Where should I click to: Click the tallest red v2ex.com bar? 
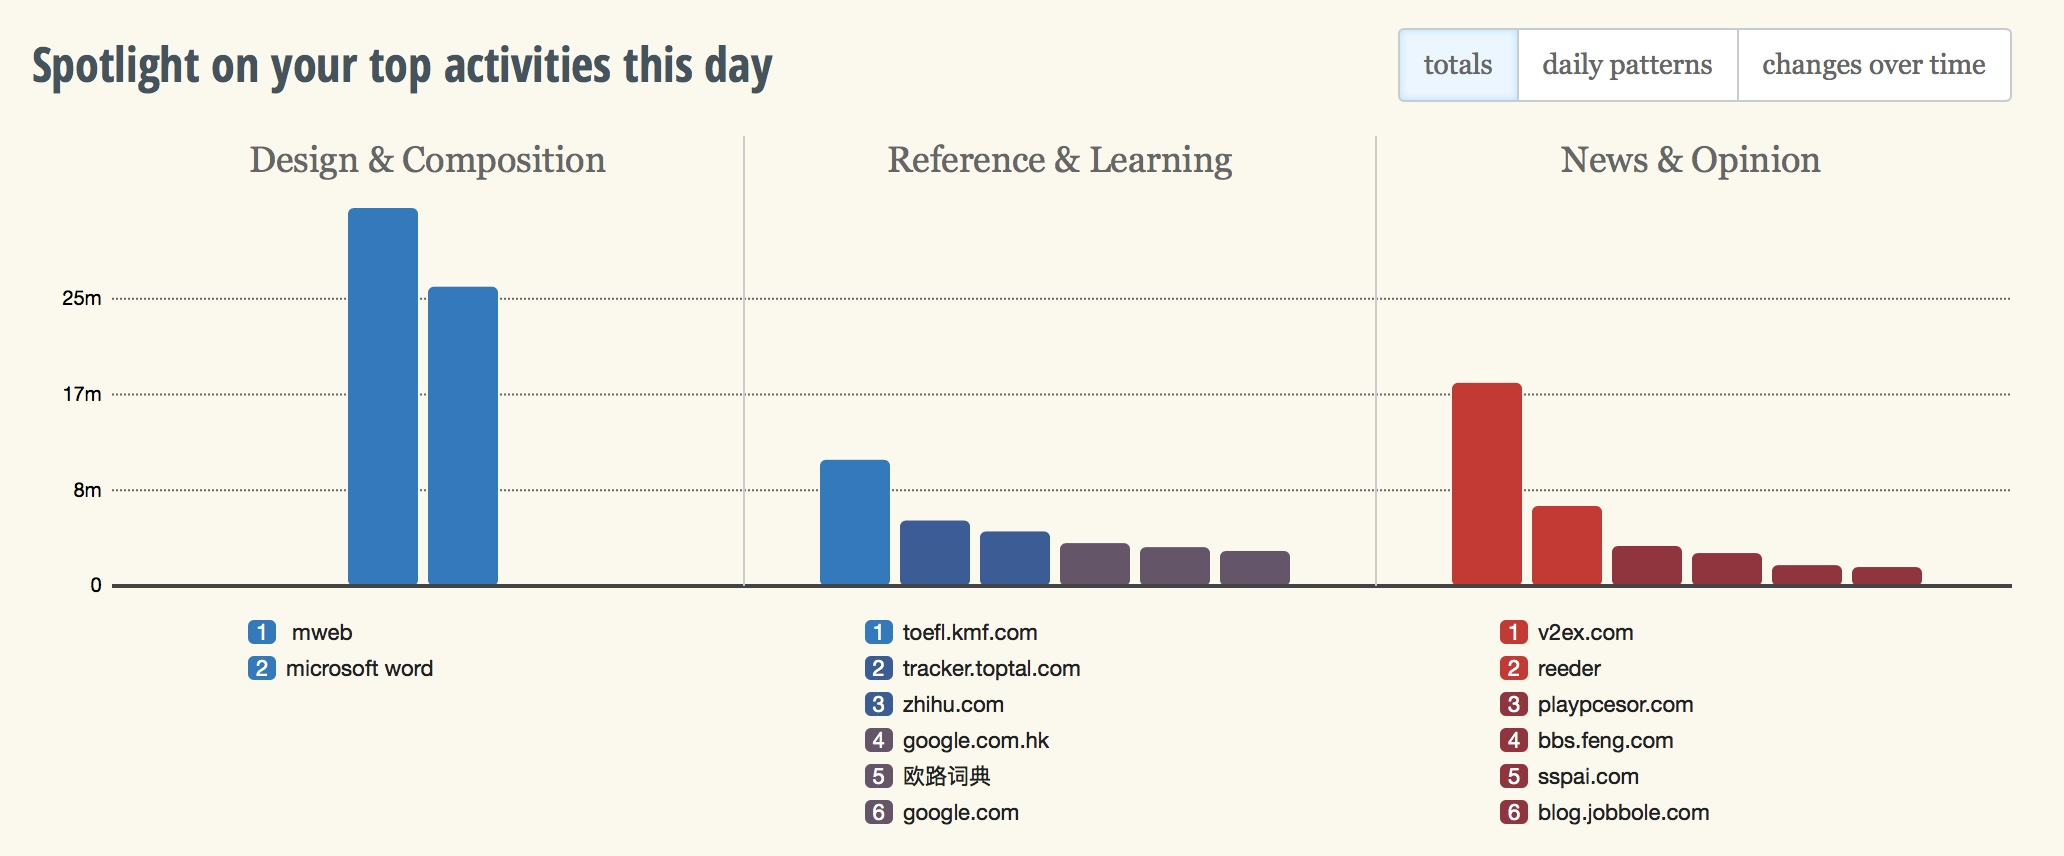[1487, 483]
